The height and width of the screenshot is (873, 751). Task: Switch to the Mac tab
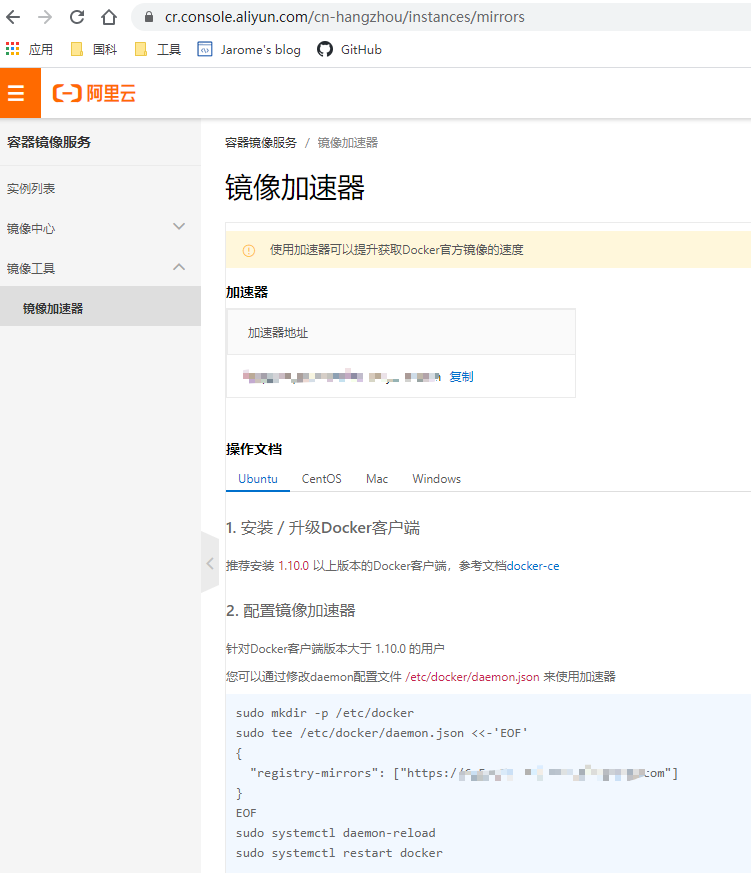[x=377, y=479]
